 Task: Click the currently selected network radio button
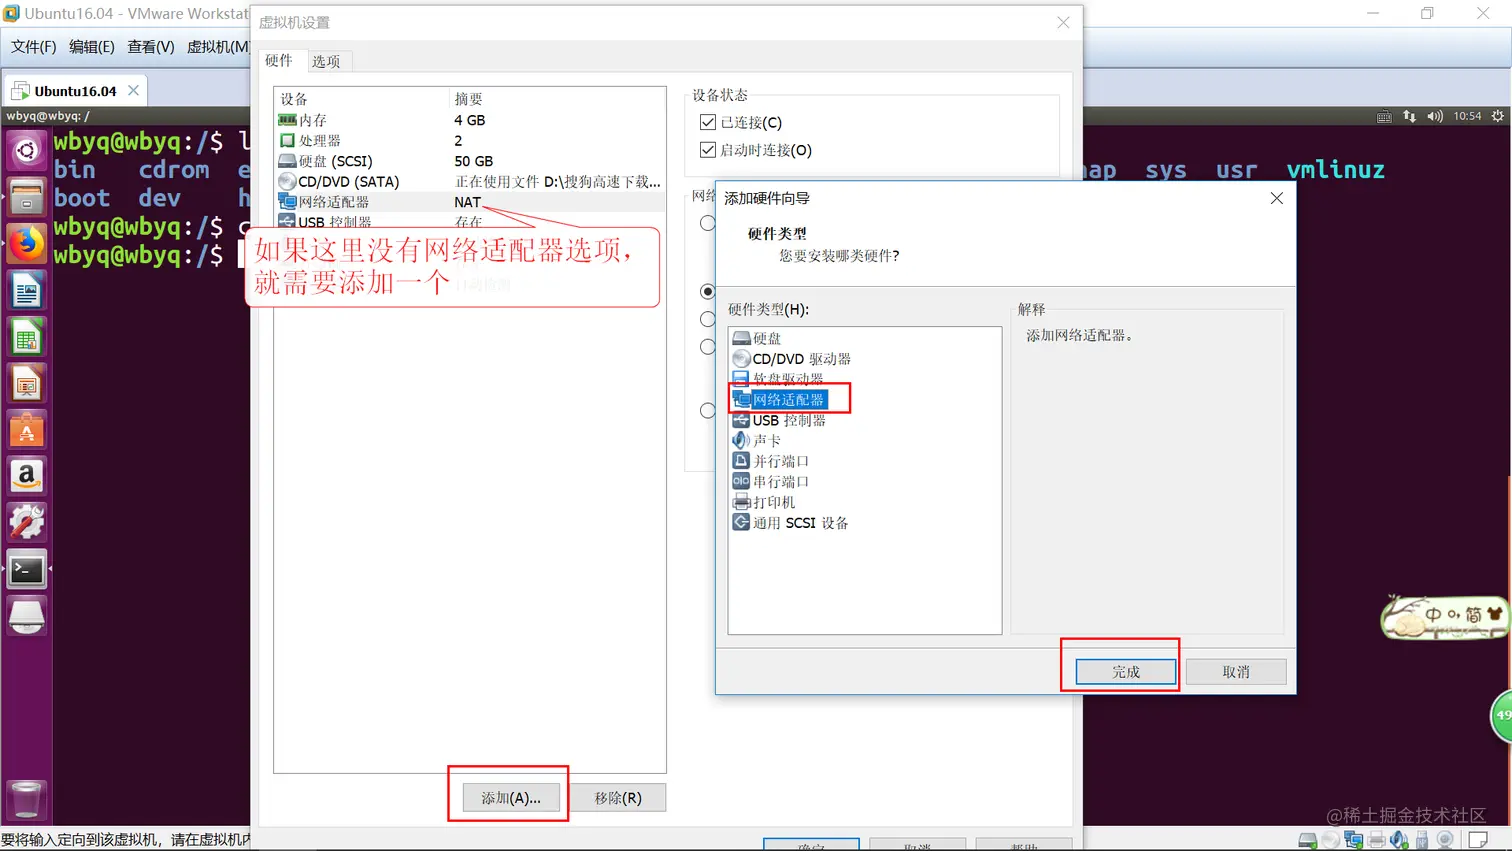(708, 292)
